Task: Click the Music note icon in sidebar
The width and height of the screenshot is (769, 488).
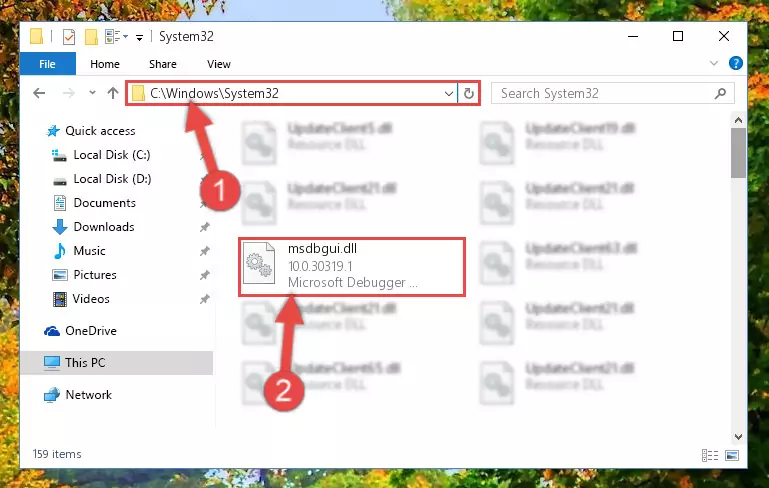Action: point(59,251)
